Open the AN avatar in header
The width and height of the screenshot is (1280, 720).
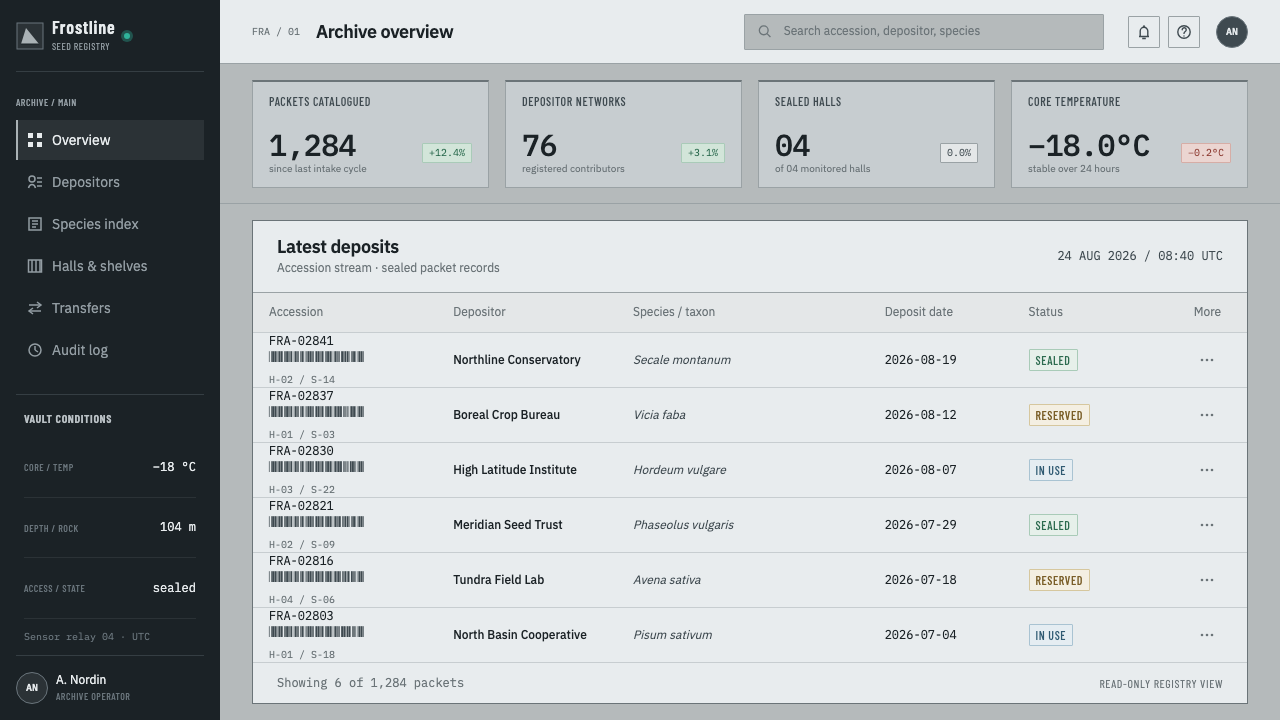pos(1232,32)
